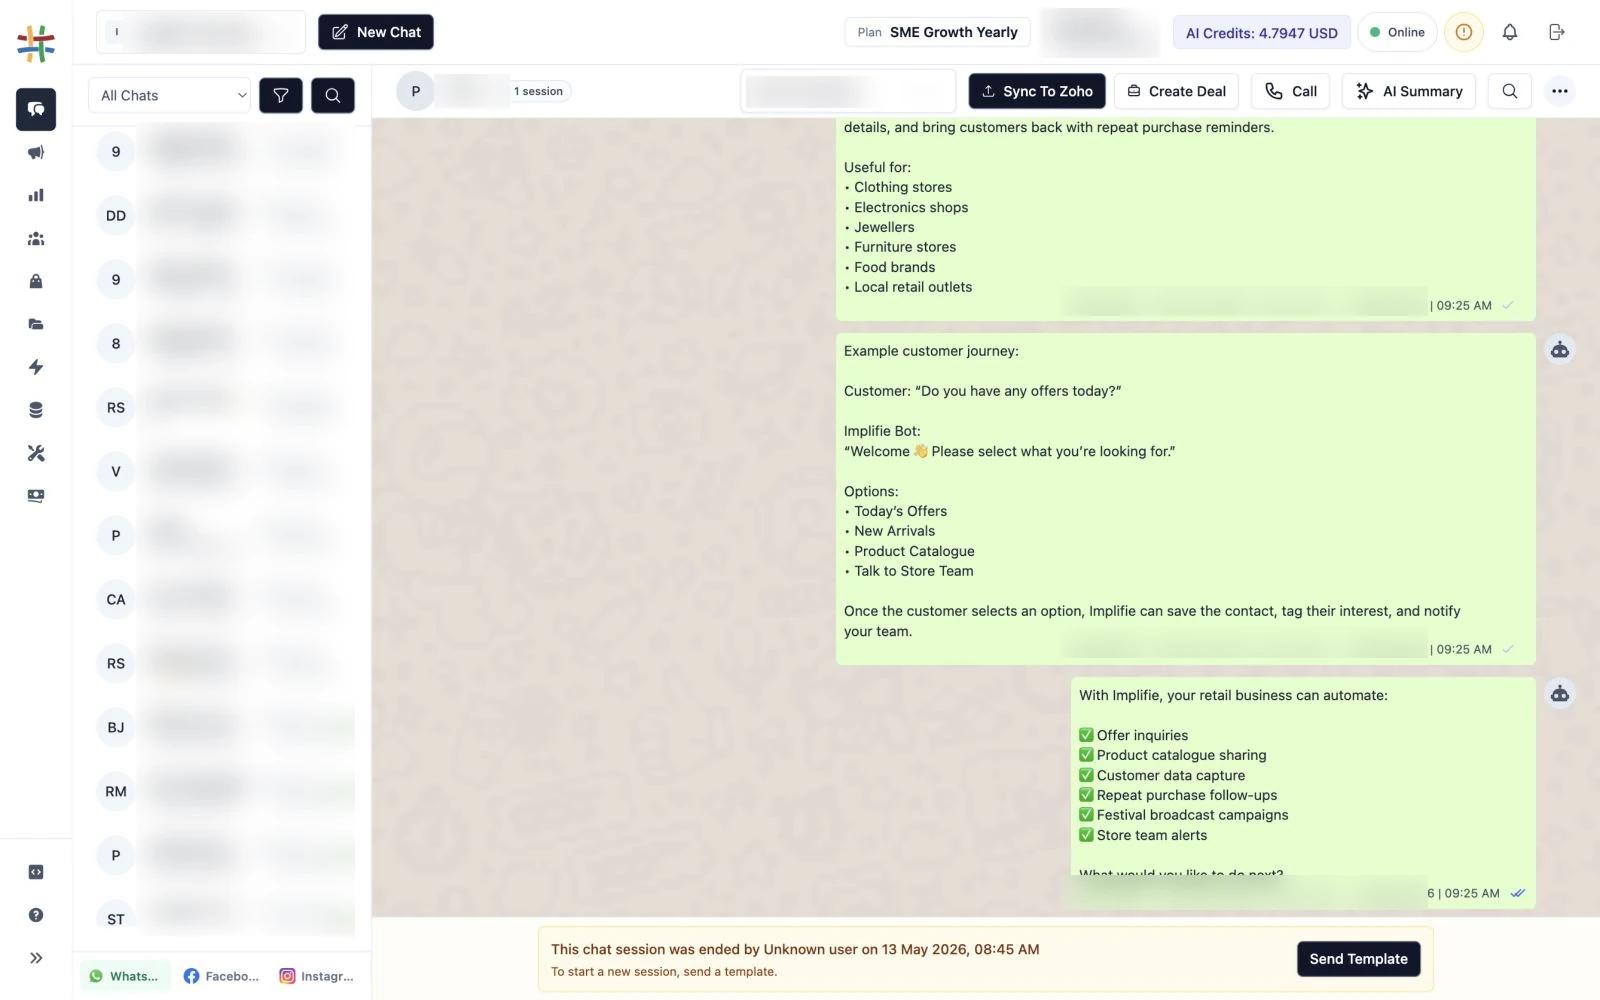Open the chat with BJ avatar
This screenshot has height=1000, width=1600.
click(x=222, y=727)
